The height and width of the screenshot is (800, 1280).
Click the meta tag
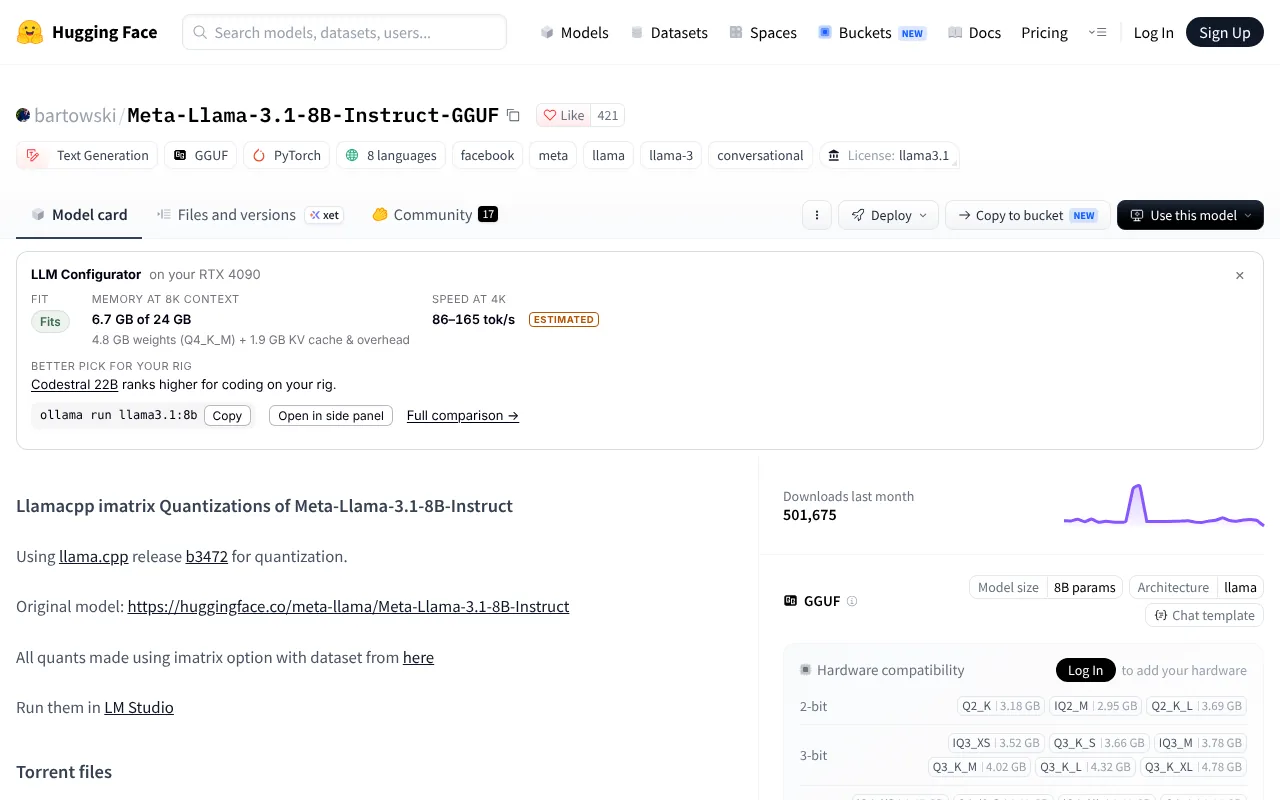pos(553,155)
